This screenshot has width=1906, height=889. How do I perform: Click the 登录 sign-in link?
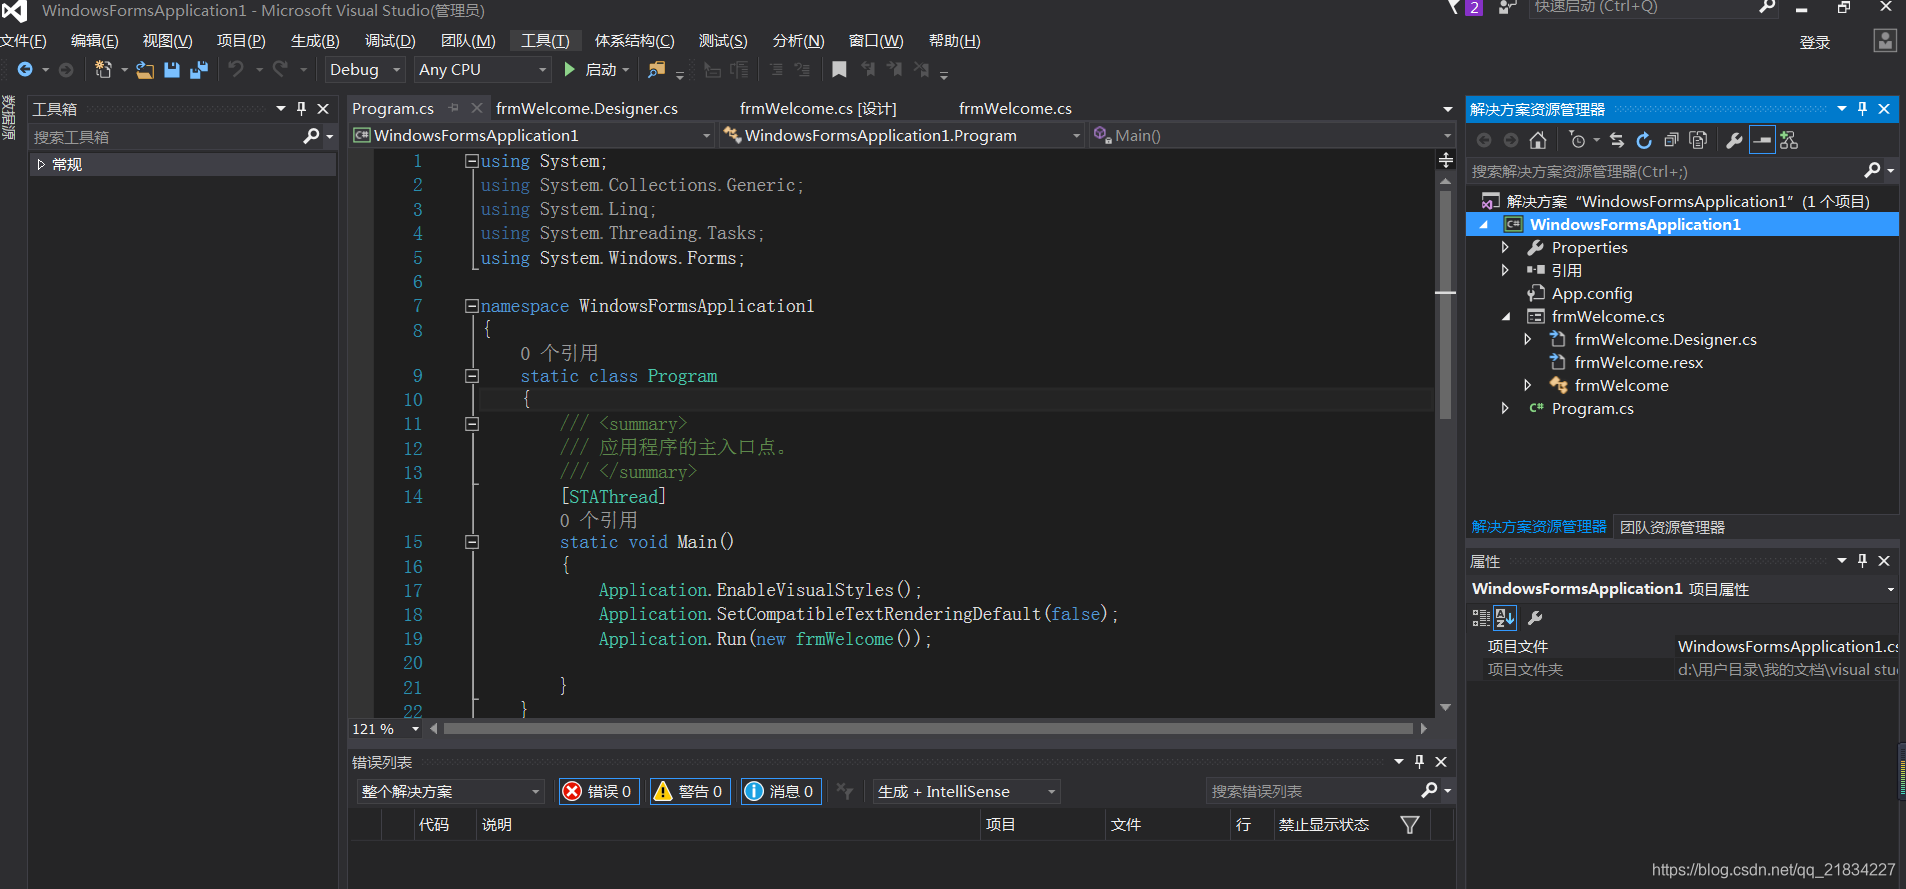pos(1815,42)
